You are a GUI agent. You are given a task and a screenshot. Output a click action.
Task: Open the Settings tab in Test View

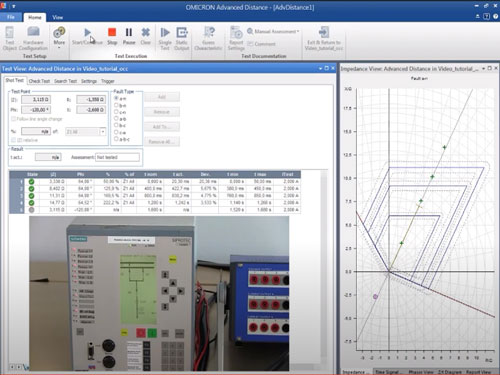pos(89,81)
